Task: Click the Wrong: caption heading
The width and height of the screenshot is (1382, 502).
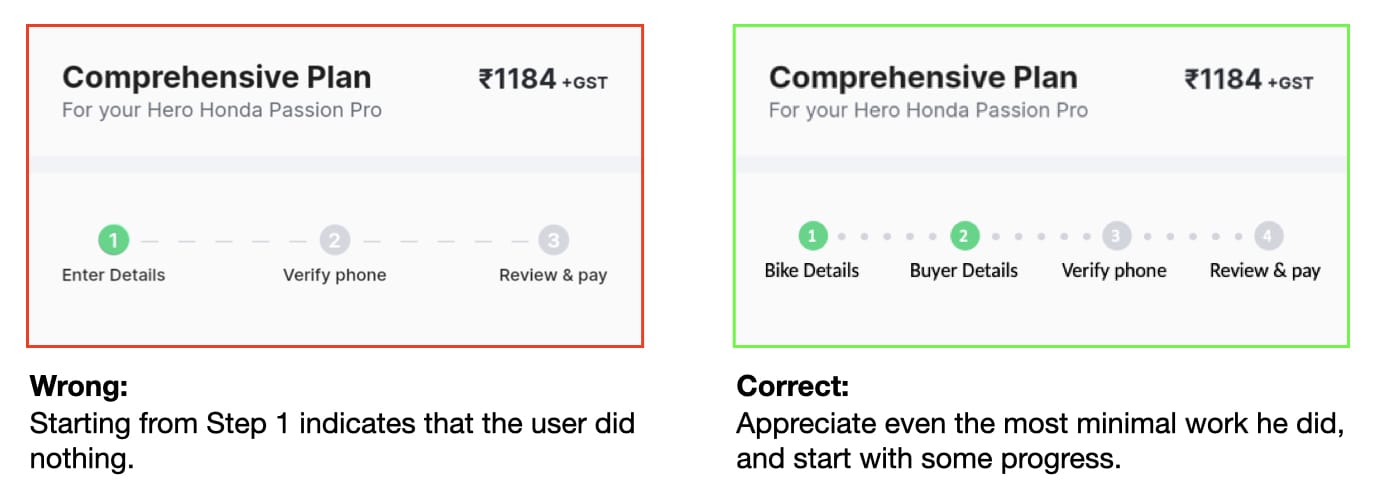Action: 79,386
